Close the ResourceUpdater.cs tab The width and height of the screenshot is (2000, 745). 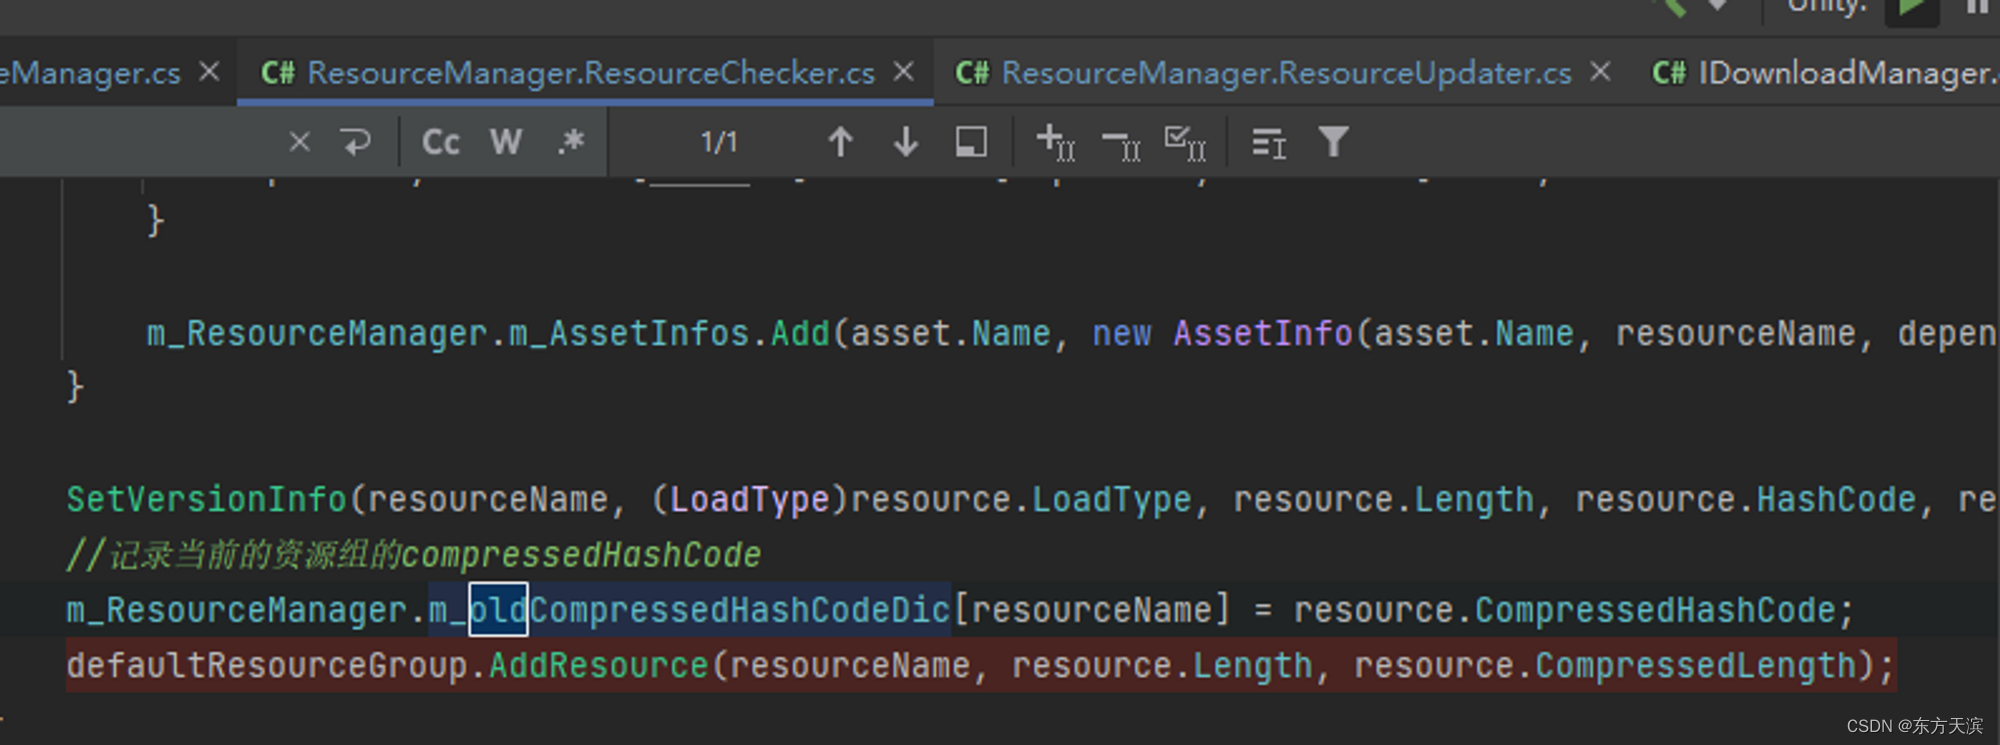point(1601,71)
